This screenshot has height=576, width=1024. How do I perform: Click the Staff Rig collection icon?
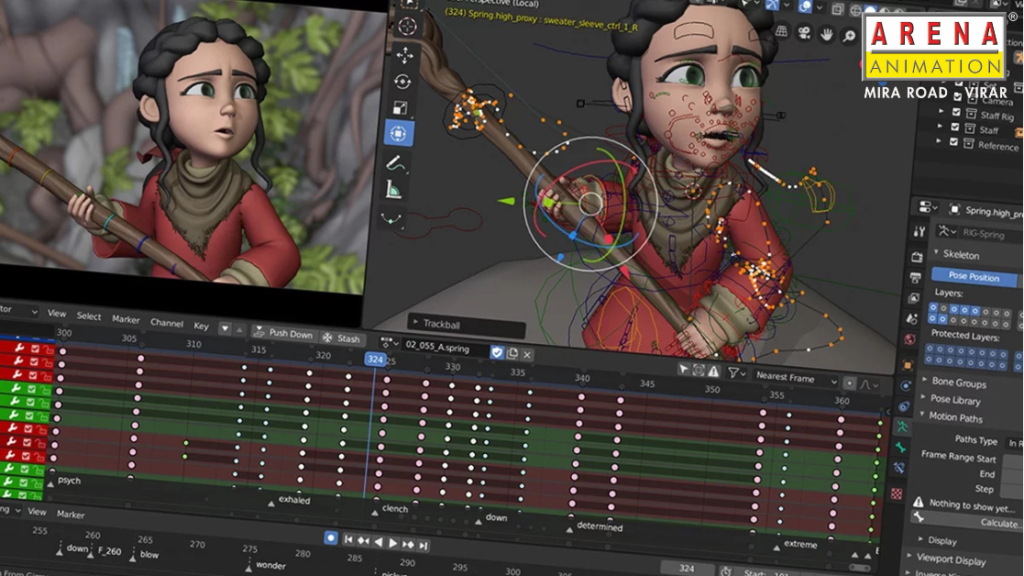[x=972, y=114]
